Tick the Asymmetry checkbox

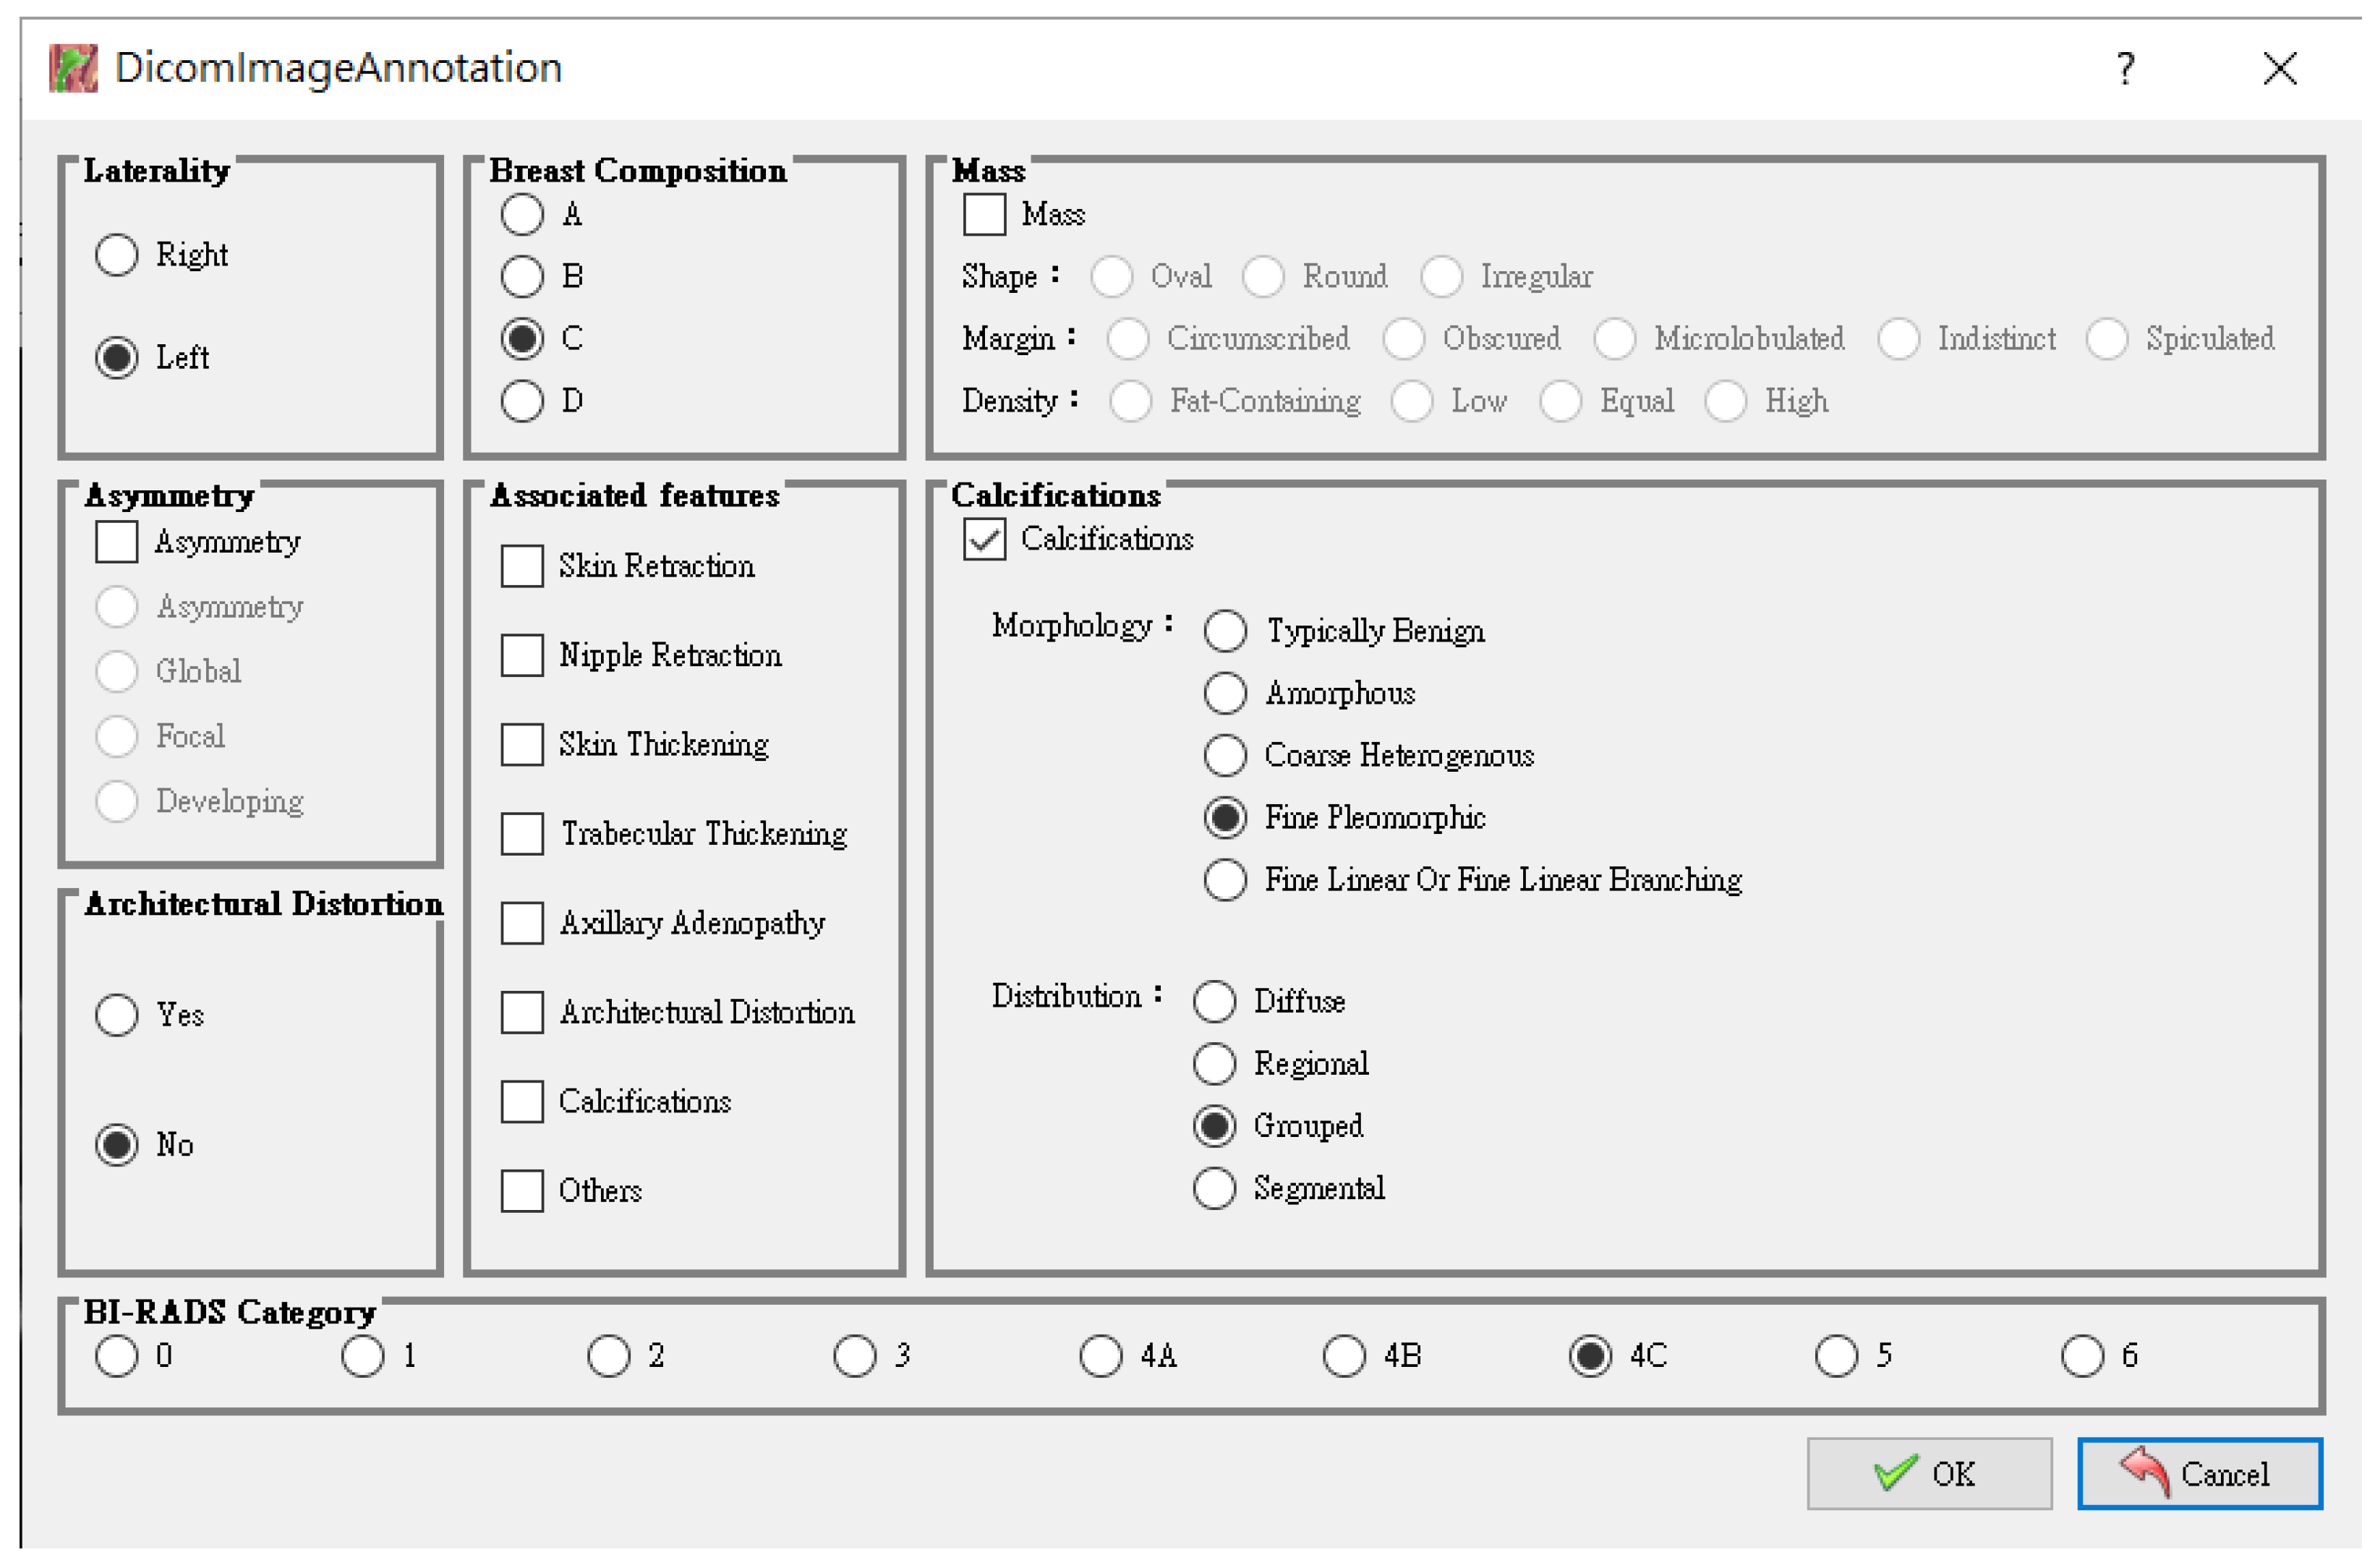[x=117, y=542]
